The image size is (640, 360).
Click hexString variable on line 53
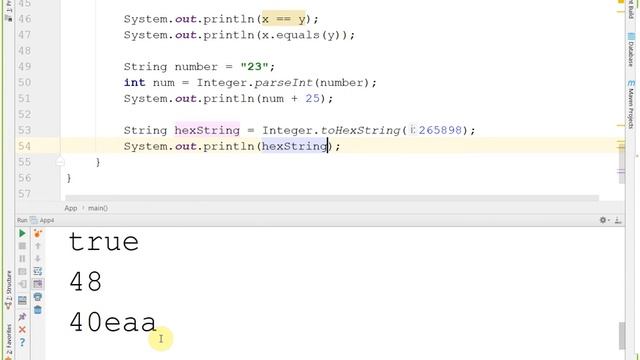point(207,130)
